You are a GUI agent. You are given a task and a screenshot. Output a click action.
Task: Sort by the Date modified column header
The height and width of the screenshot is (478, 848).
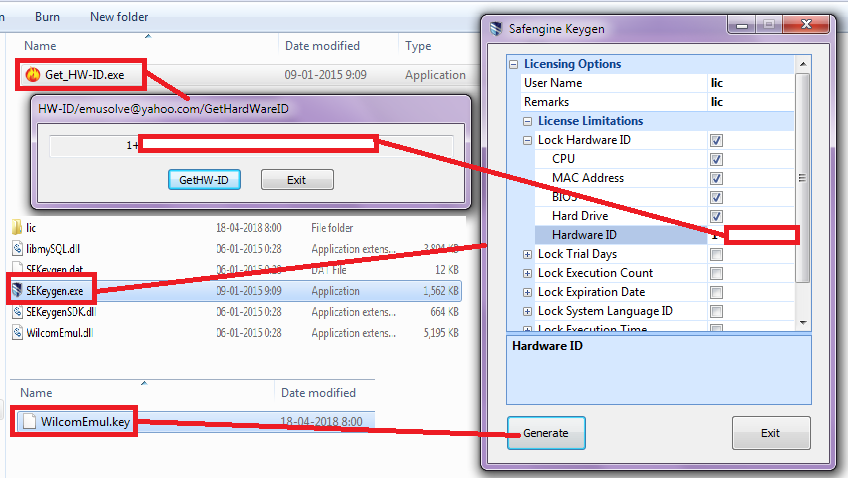click(322, 46)
